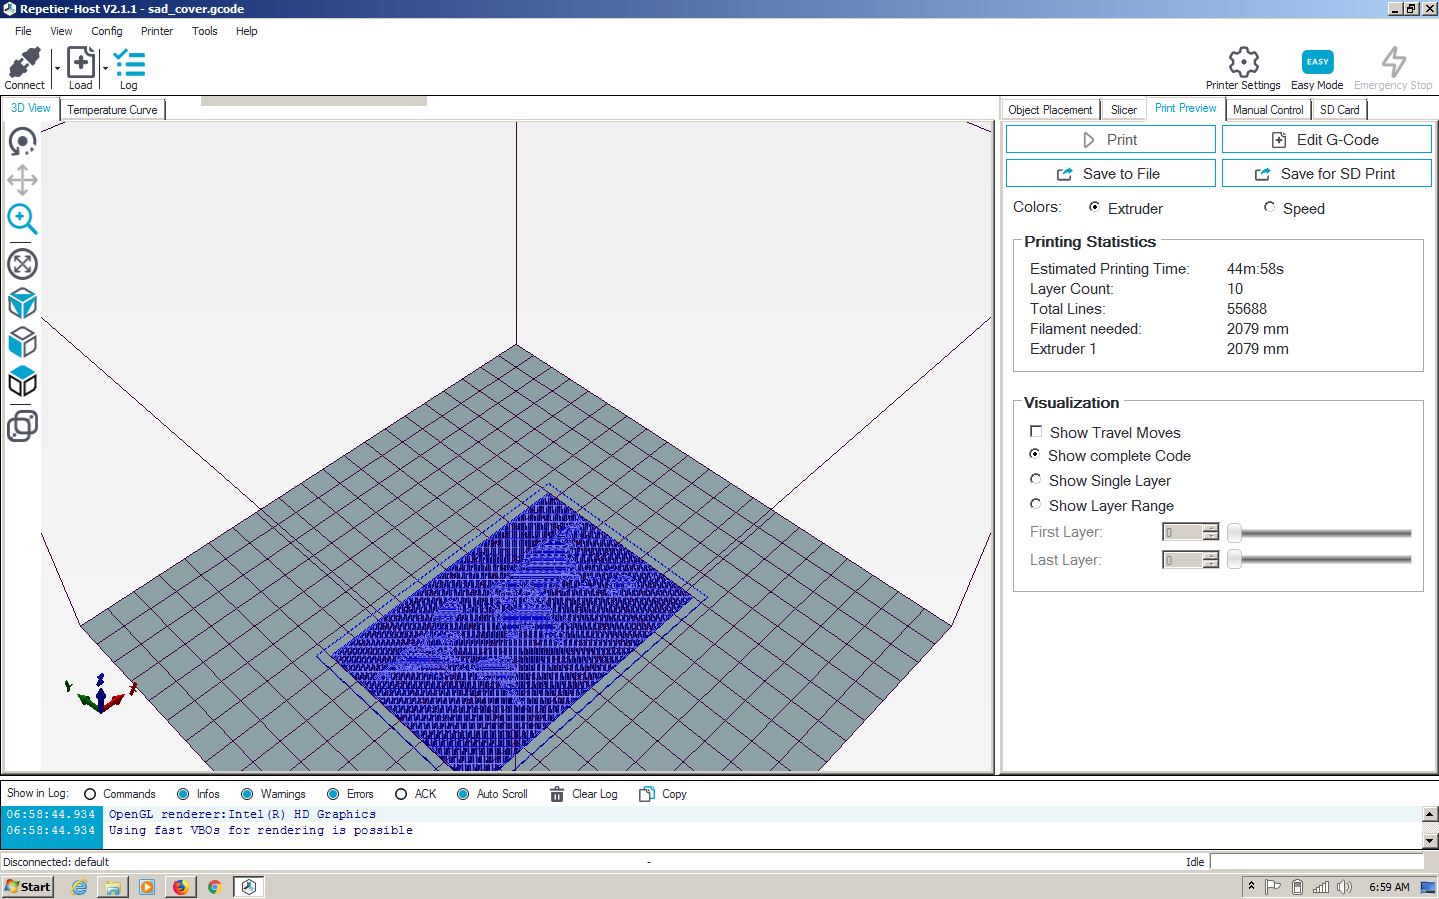The height and width of the screenshot is (899, 1439).
Task: Select Show Single Layer option
Action: [x=1035, y=479]
